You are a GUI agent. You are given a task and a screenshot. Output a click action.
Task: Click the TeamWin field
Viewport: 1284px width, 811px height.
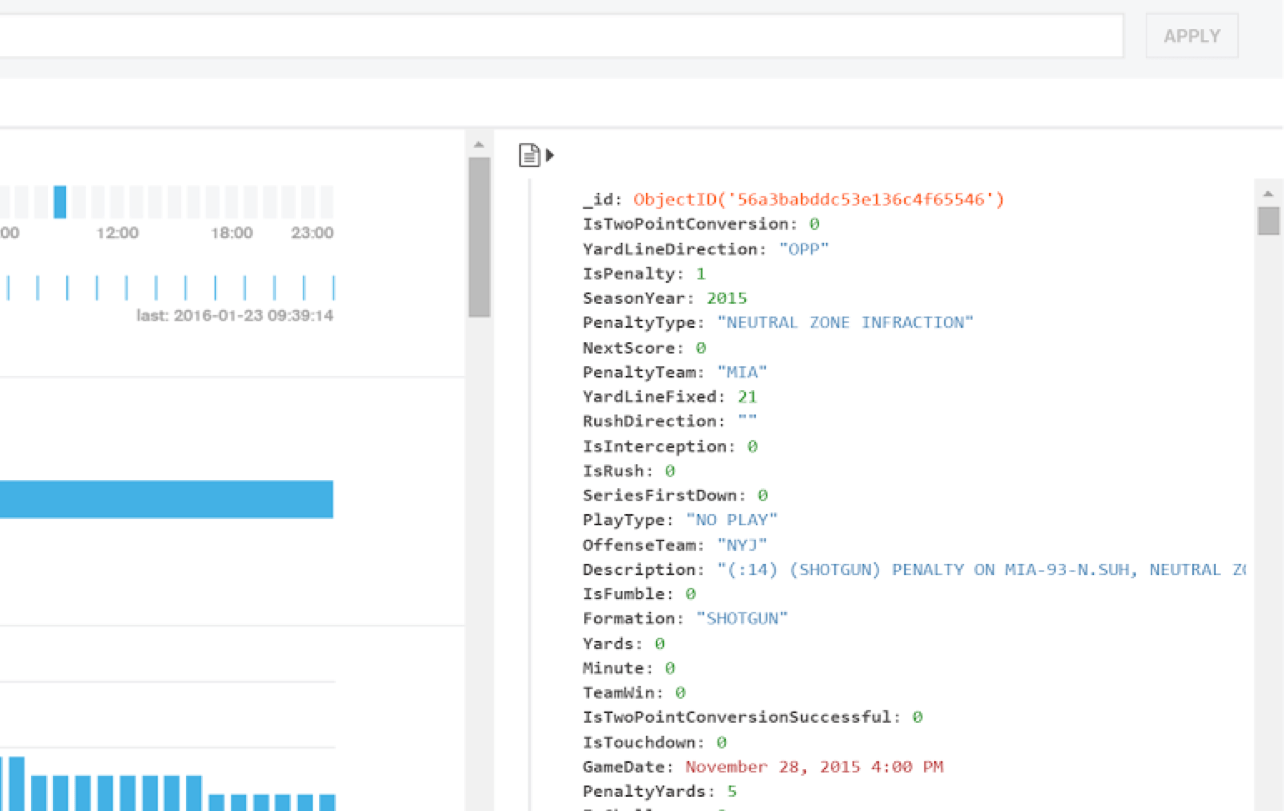click(x=634, y=692)
